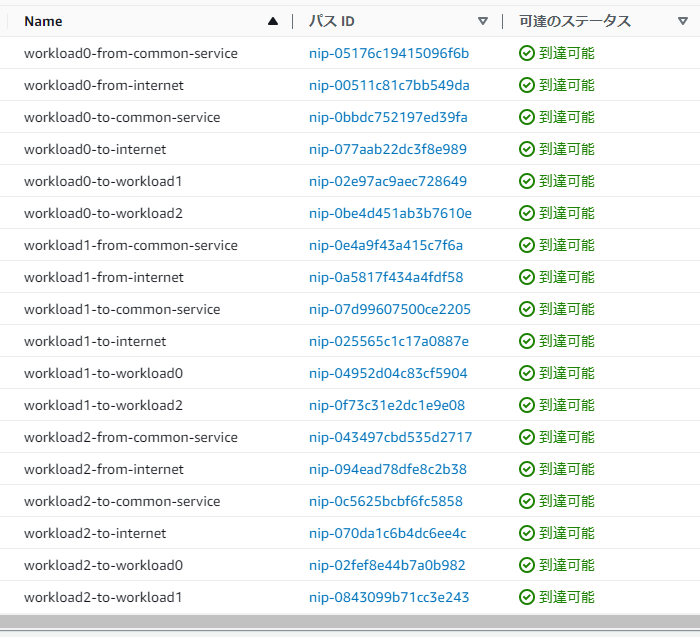This screenshot has height=637, width=700.
Task: Open path nip-043497cbd535d2717
Action: coord(390,437)
